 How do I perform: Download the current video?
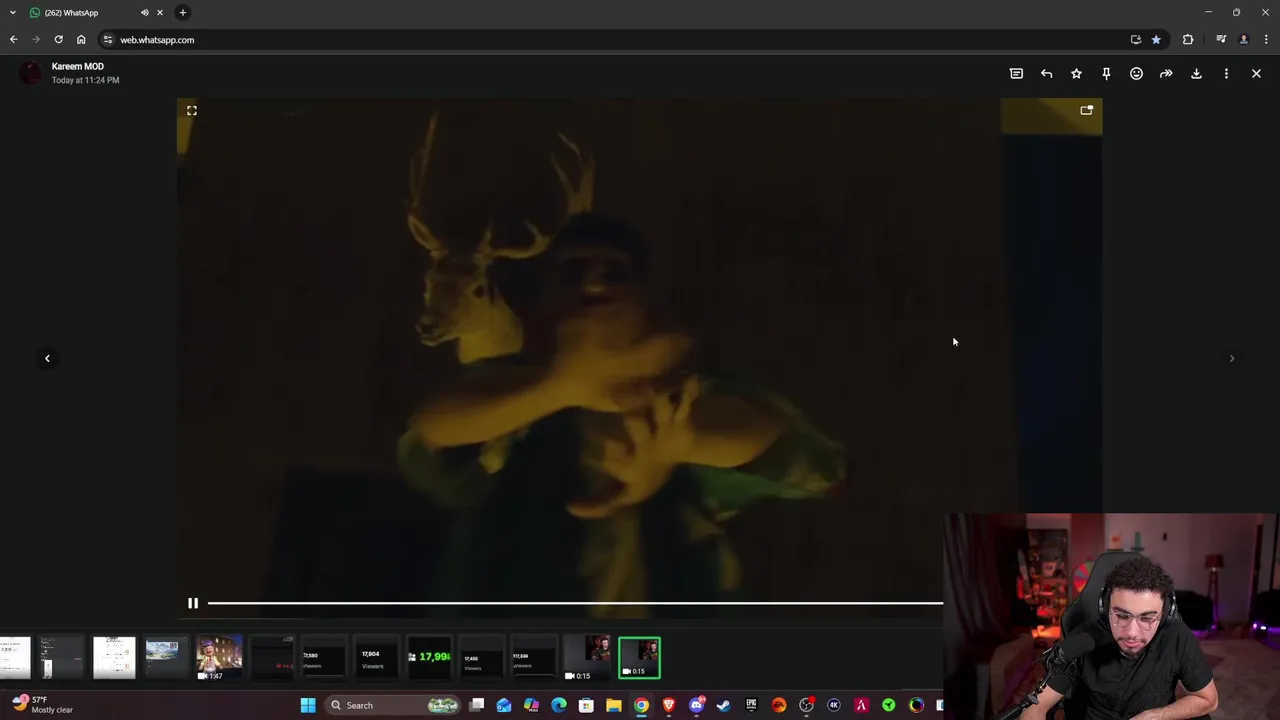point(1196,73)
